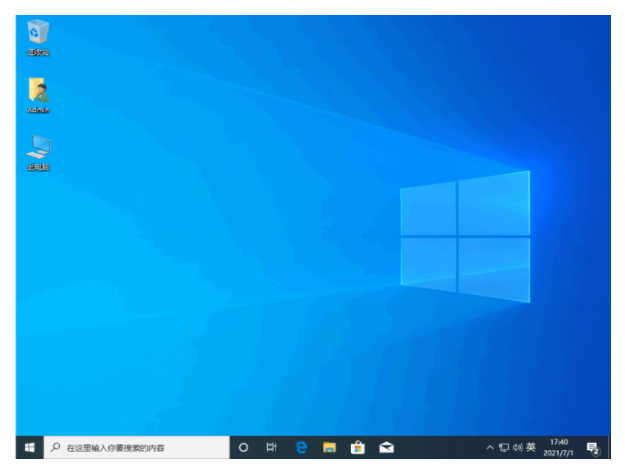The height and width of the screenshot is (467, 625).
Task: Open the clock showing 17:40 2021/7/1
Action: 558,447
